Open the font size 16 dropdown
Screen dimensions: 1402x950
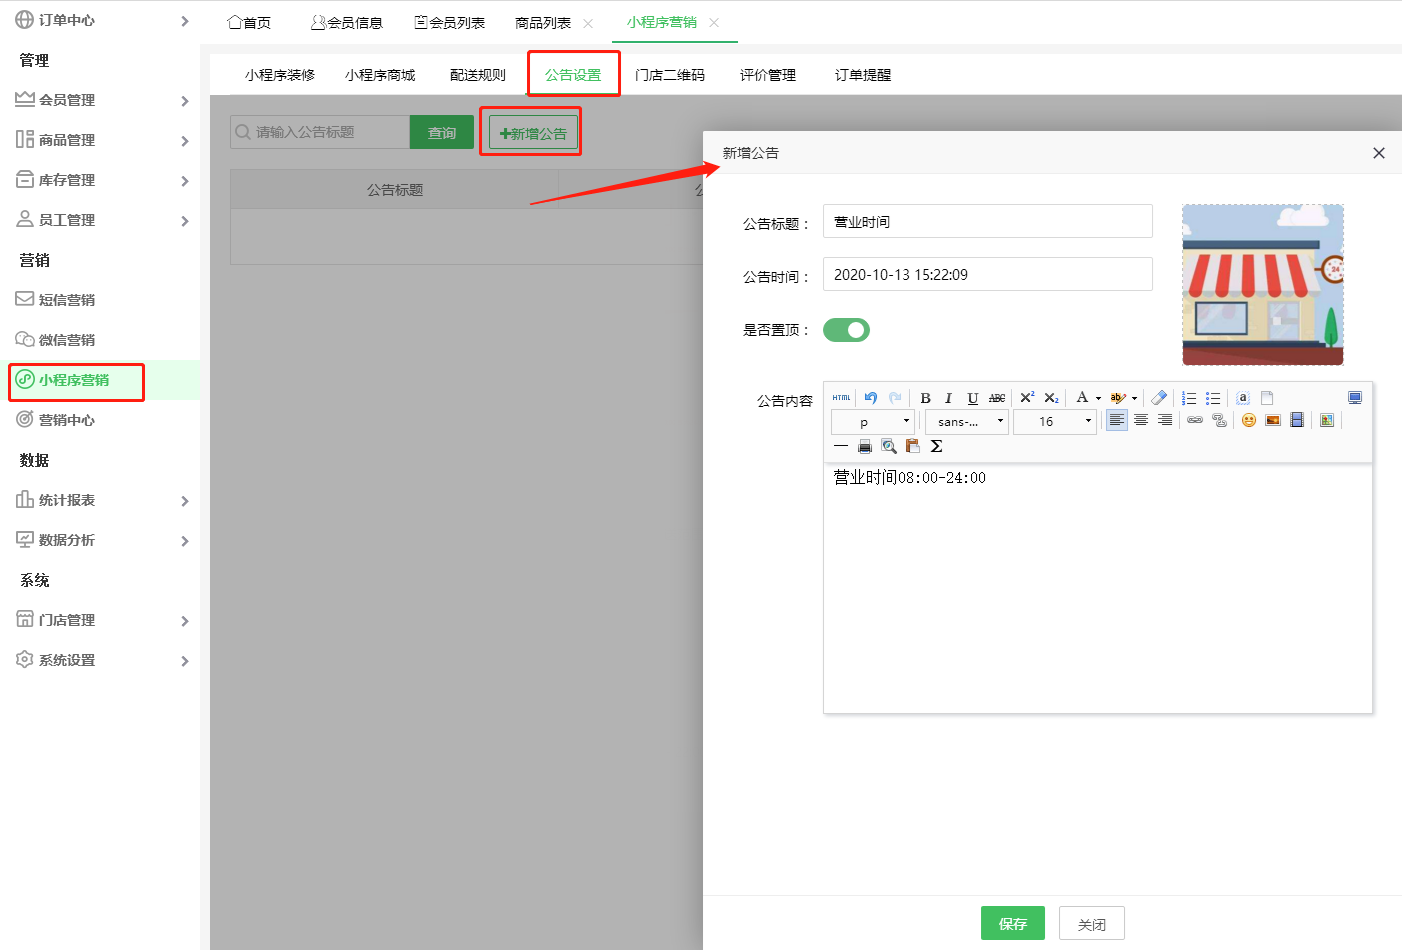click(1055, 421)
